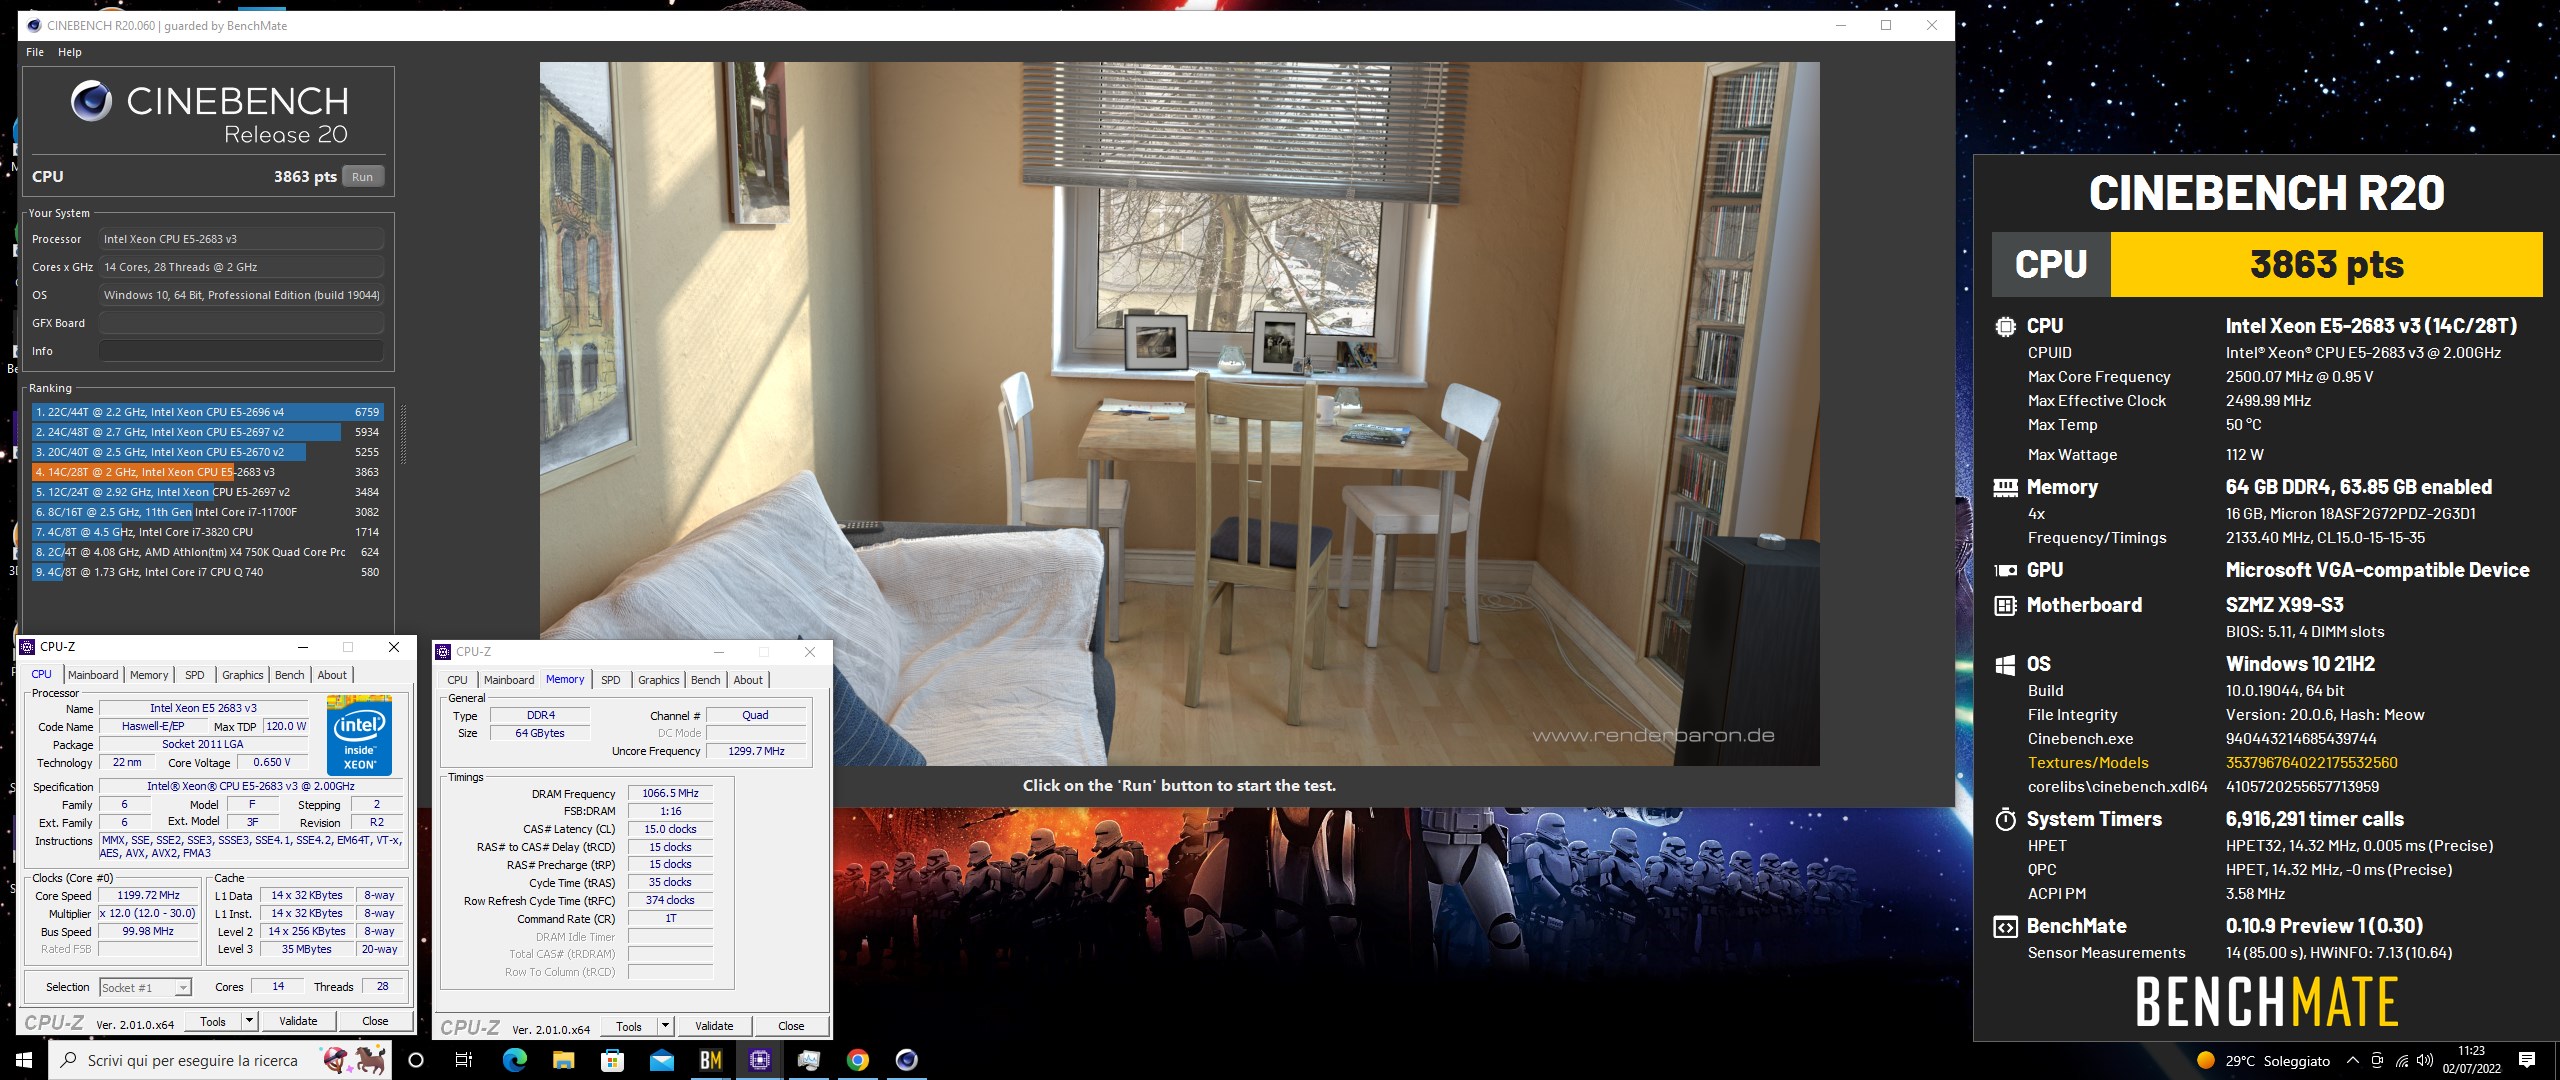This screenshot has width=2560, height=1080.
Task: Run the Cinebench CPU test
Action: pyautogui.click(x=362, y=177)
